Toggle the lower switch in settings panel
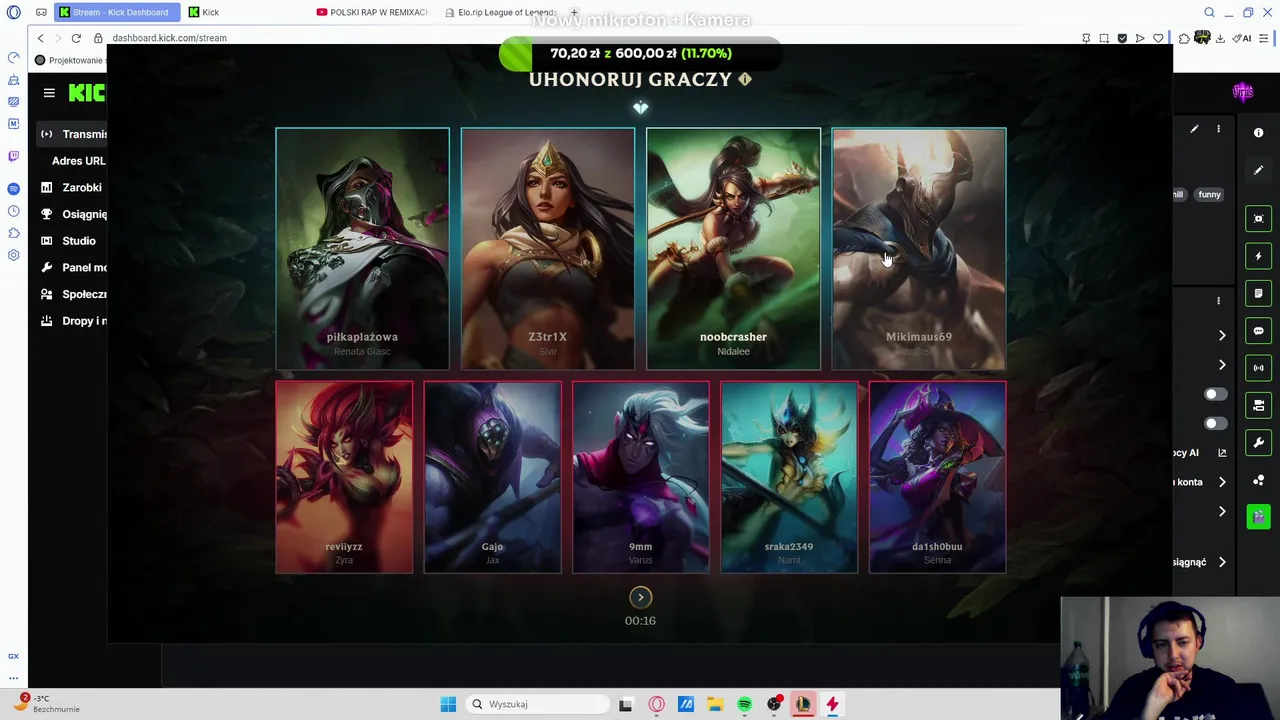Image resolution: width=1280 pixels, height=720 pixels. (1216, 423)
